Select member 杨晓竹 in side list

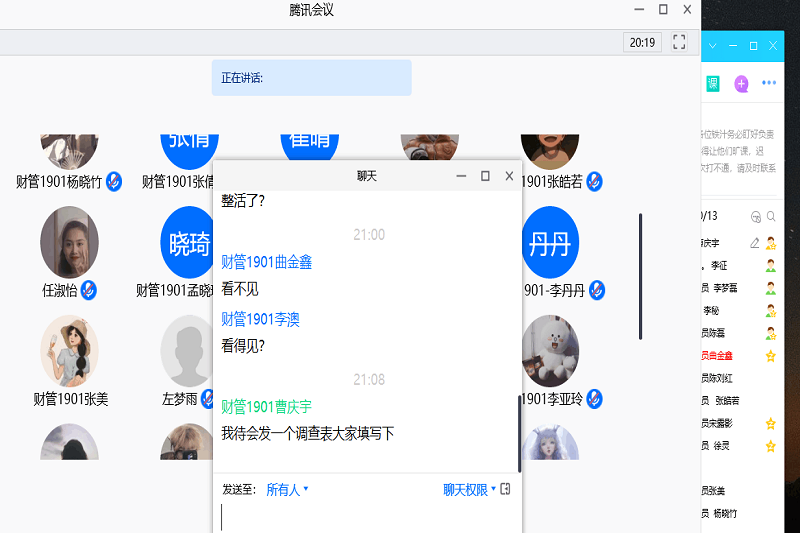click(x=719, y=514)
